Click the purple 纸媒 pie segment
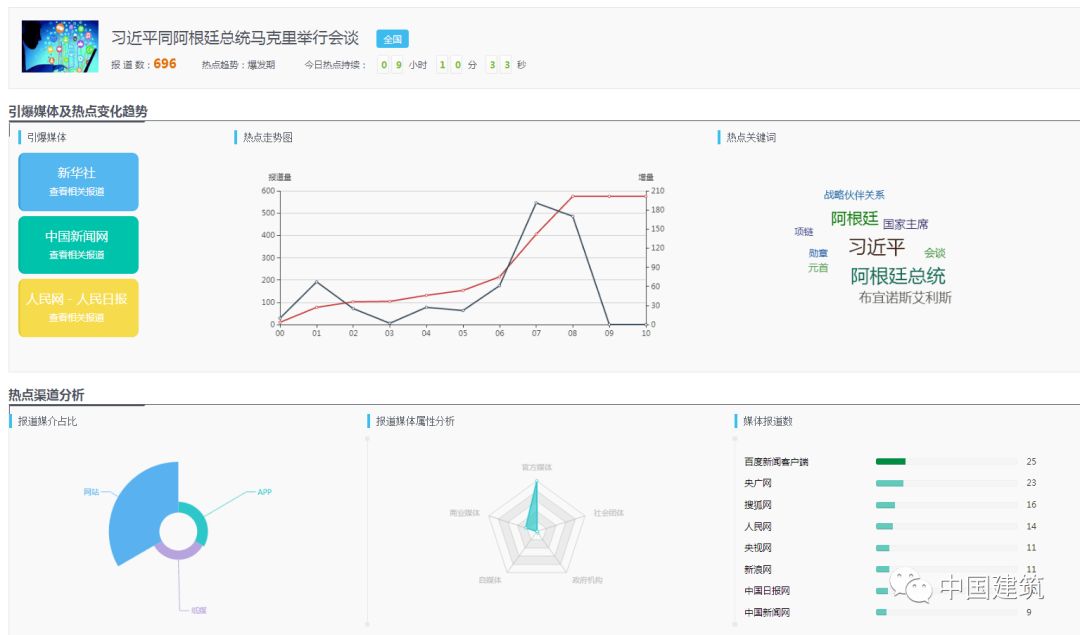1080x635 pixels. pyautogui.click(x=178, y=552)
